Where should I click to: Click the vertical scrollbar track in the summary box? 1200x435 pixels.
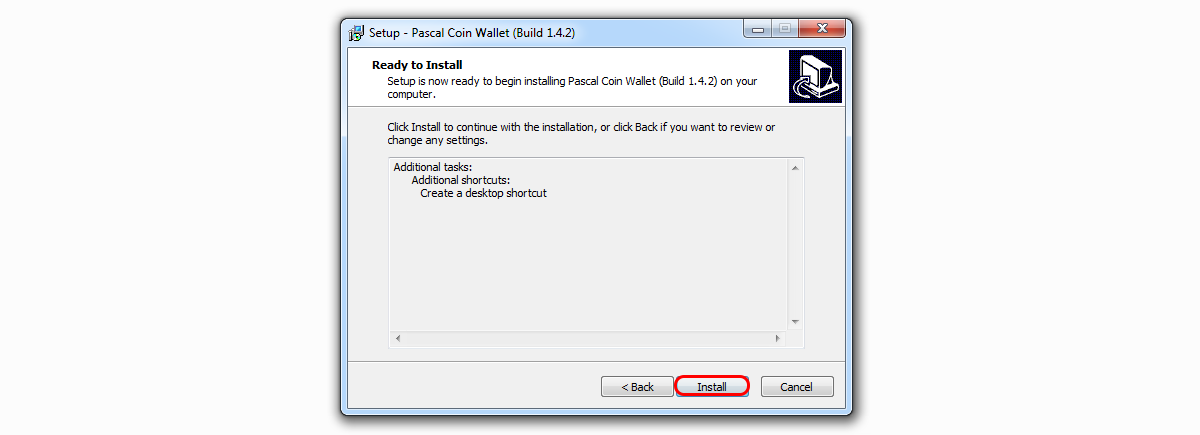coord(795,244)
